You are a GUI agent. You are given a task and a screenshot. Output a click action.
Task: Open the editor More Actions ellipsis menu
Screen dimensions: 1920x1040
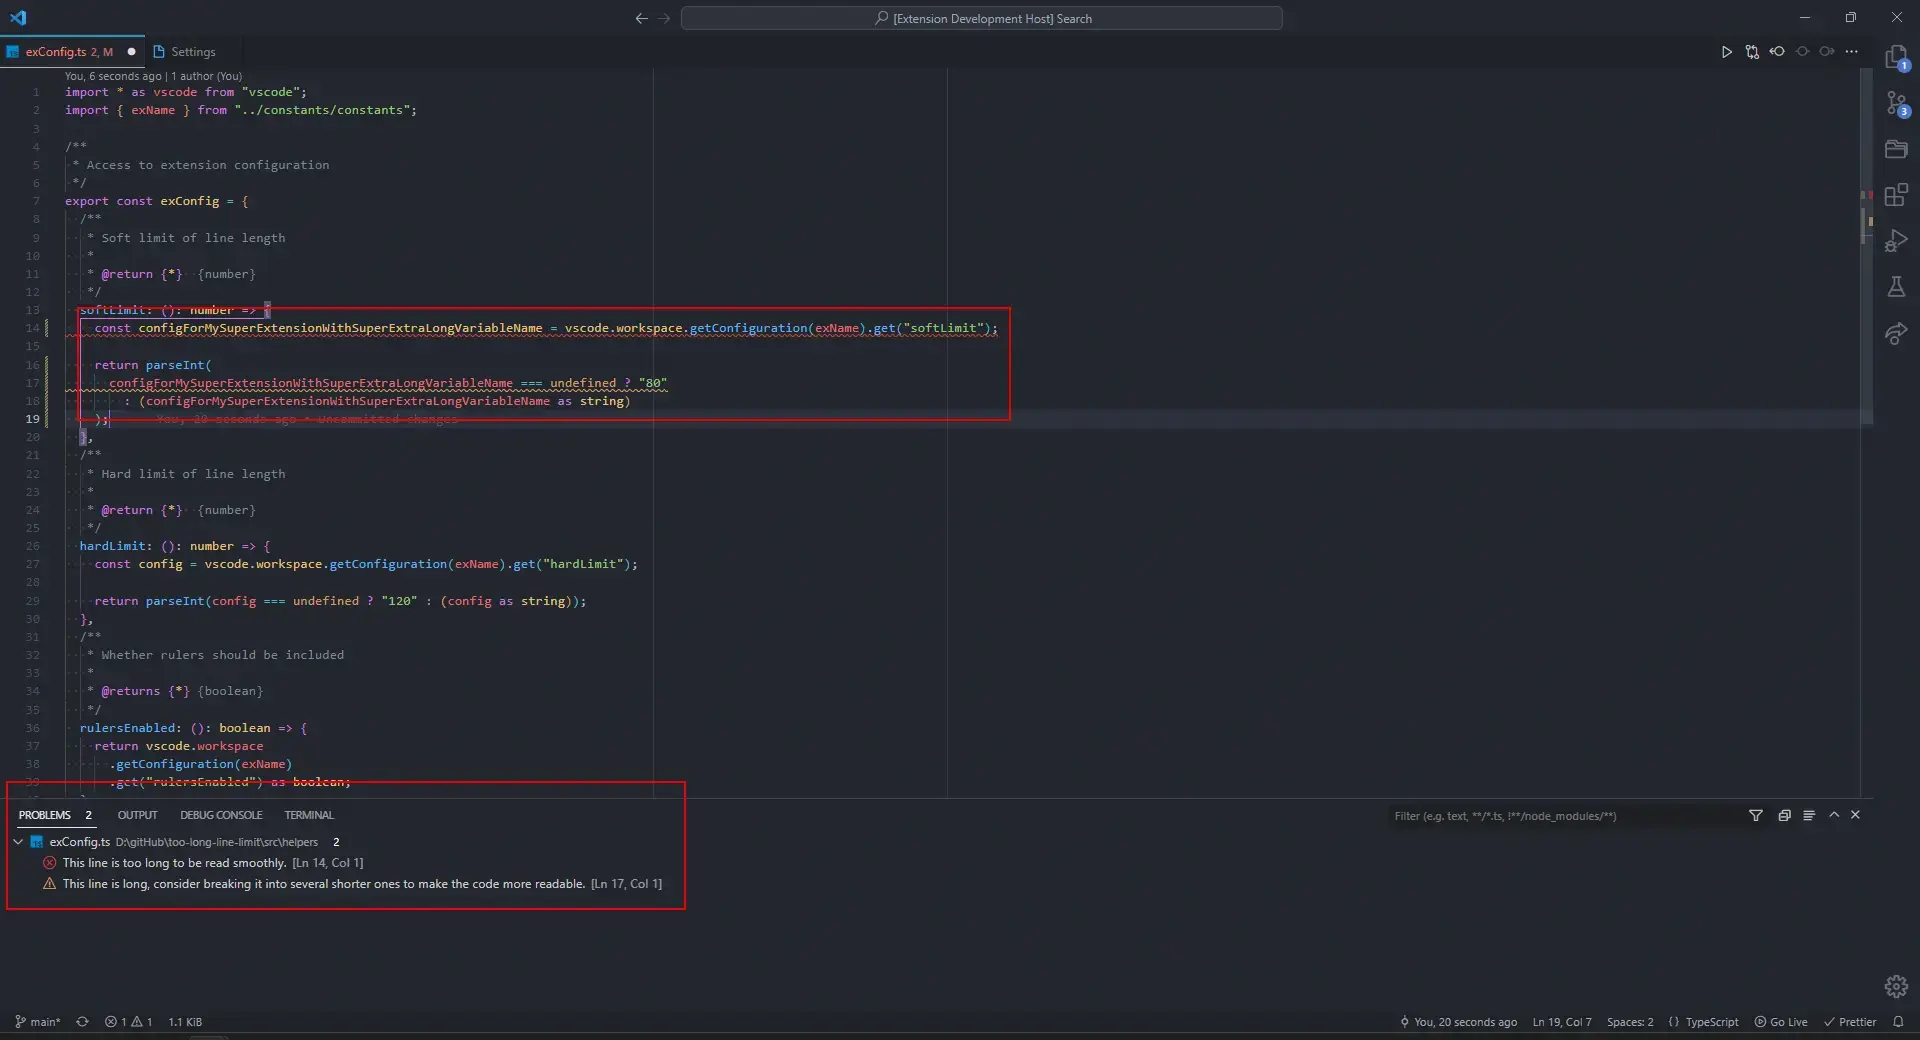(x=1852, y=52)
